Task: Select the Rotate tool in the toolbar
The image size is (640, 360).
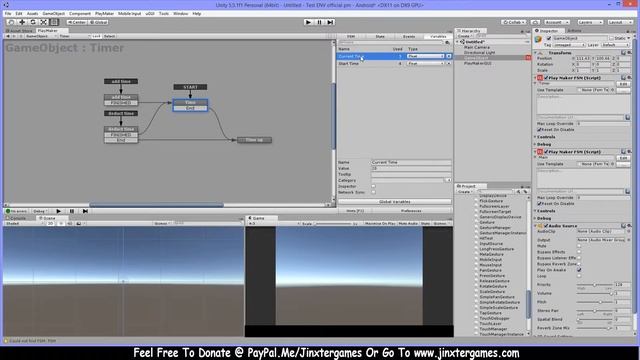Action: coord(33,22)
